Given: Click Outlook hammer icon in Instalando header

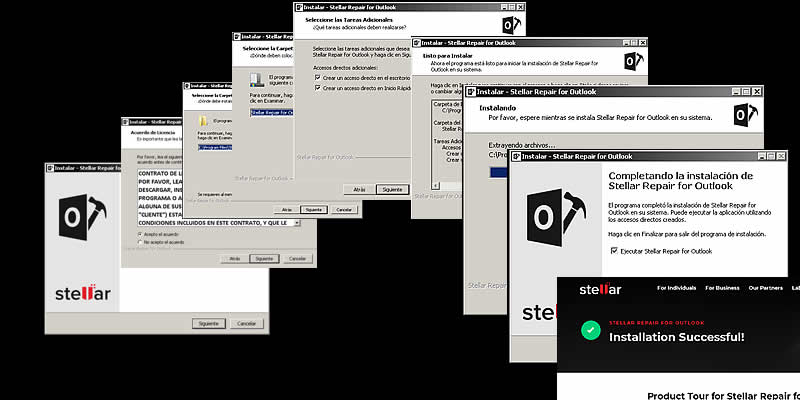Looking at the screenshot, I should point(746,114).
